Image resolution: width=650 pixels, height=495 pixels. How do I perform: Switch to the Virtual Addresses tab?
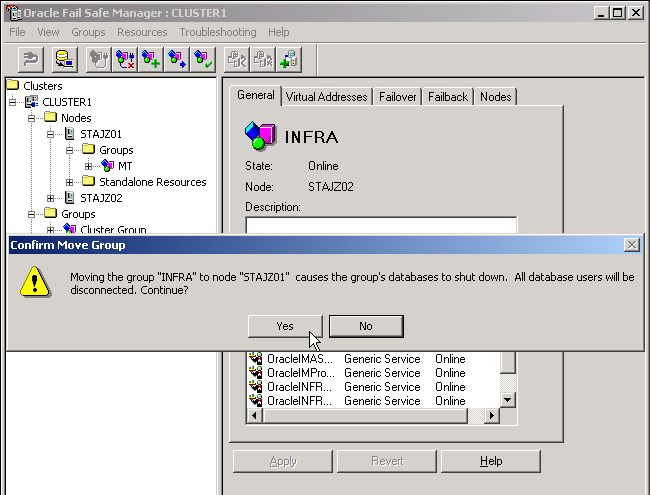(x=327, y=97)
